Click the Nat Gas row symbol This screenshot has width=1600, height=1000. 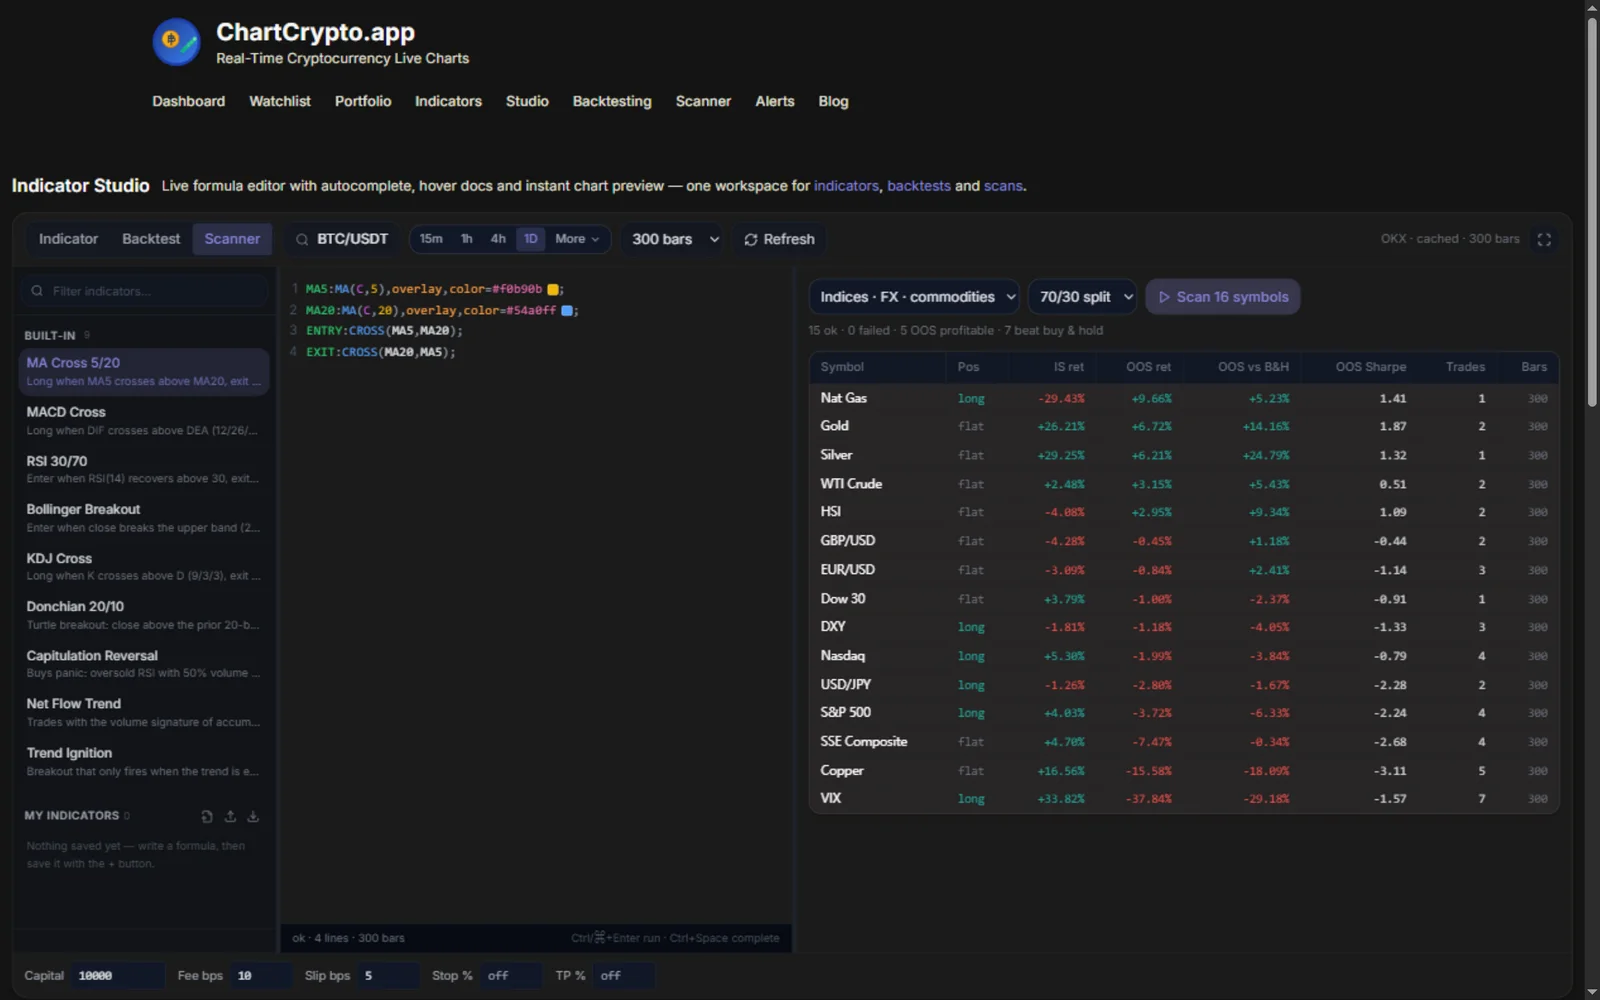[x=843, y=398]
